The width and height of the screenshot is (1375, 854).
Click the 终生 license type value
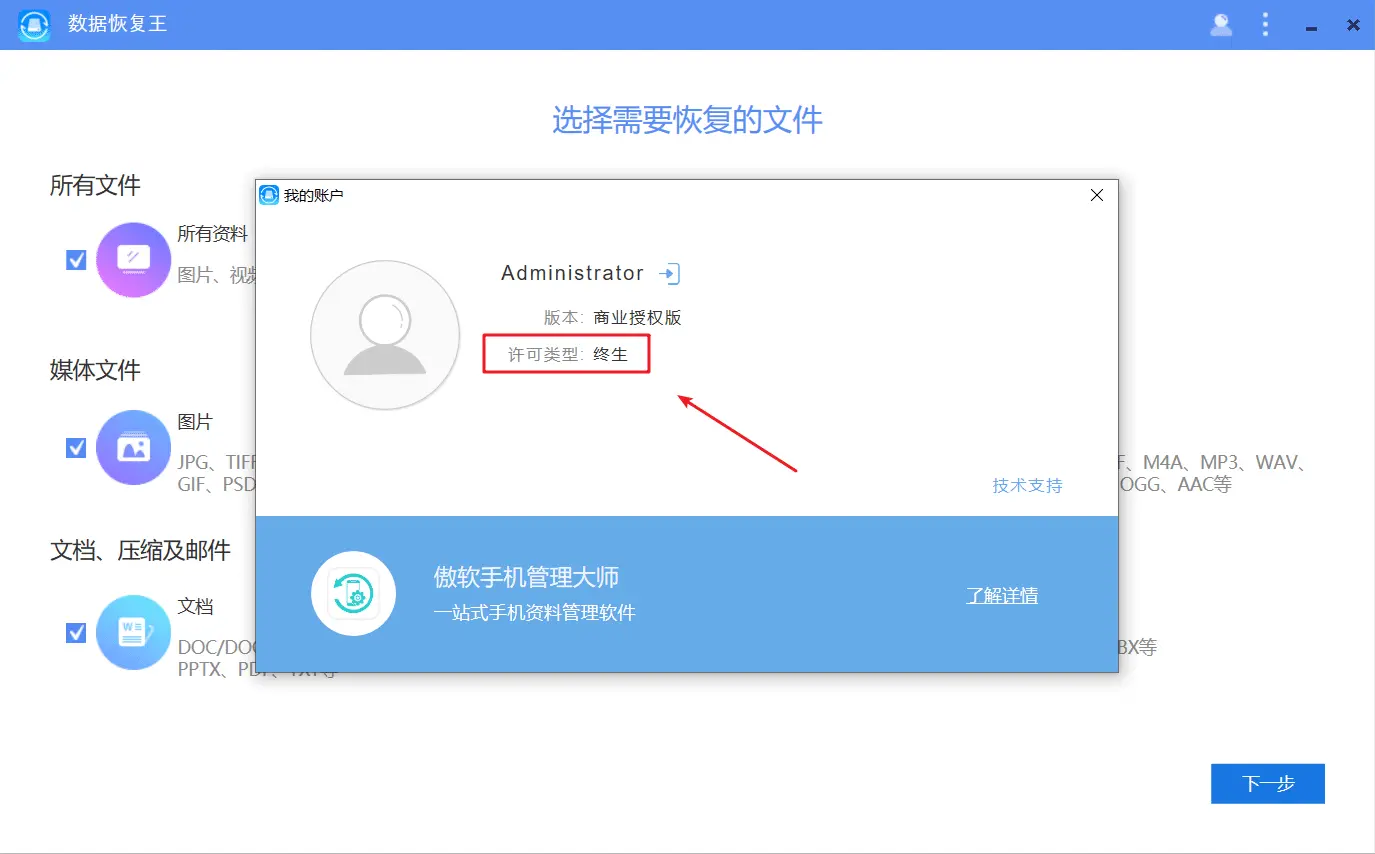pyautogui.click(x=610, y=354)
